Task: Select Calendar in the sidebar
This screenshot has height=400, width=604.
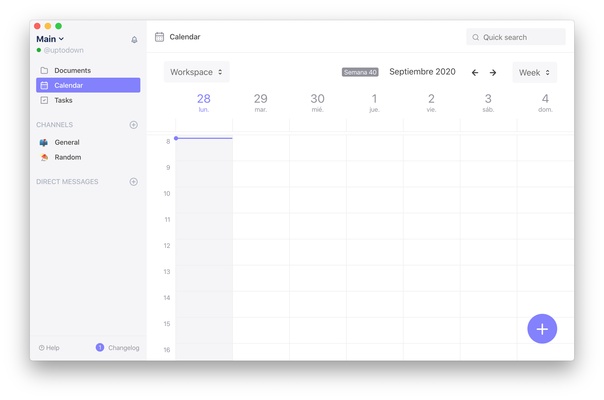Action: [88, 85]
